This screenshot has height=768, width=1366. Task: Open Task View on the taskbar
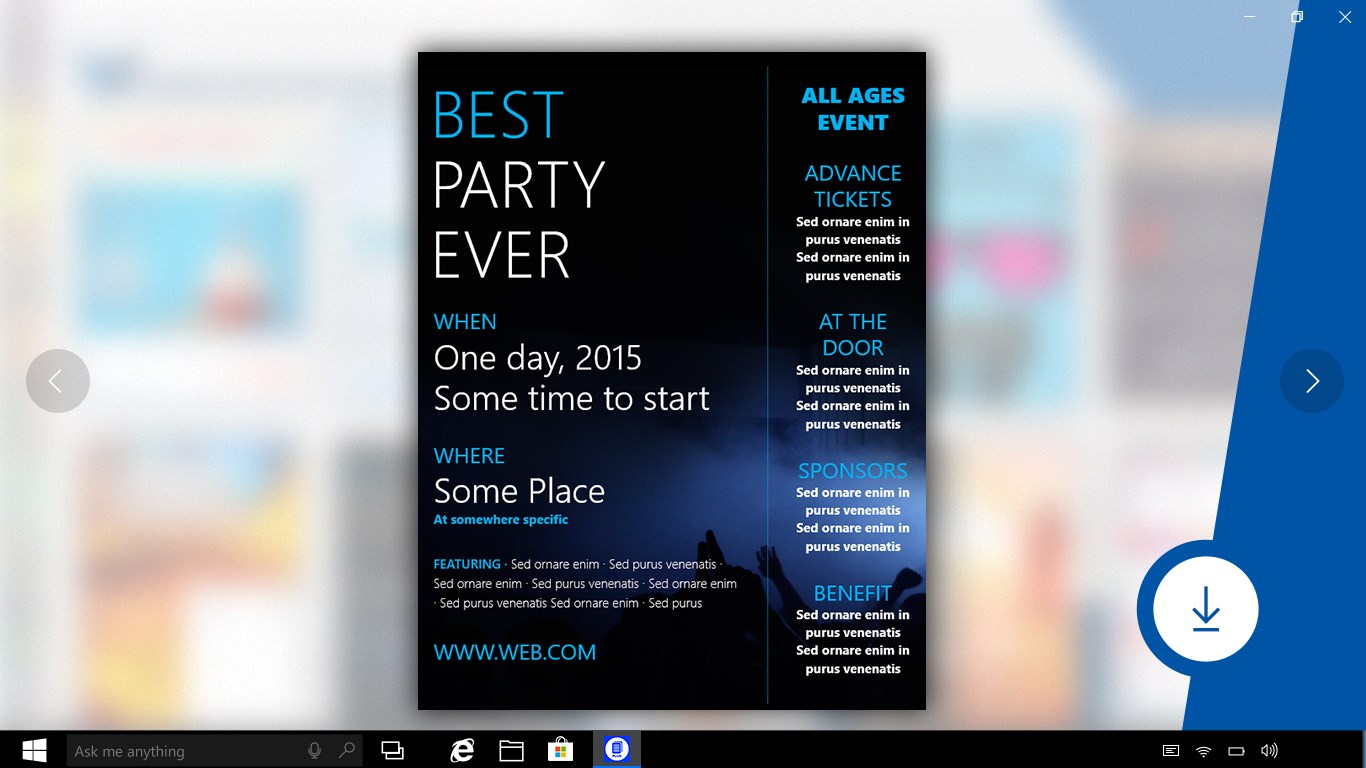pos(393,750)
